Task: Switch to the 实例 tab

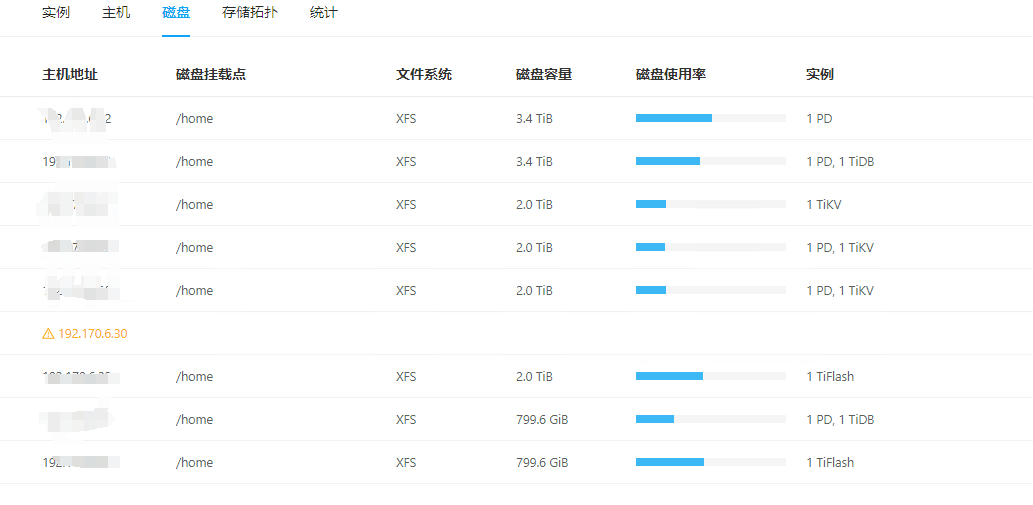Action: coord(56,13)
